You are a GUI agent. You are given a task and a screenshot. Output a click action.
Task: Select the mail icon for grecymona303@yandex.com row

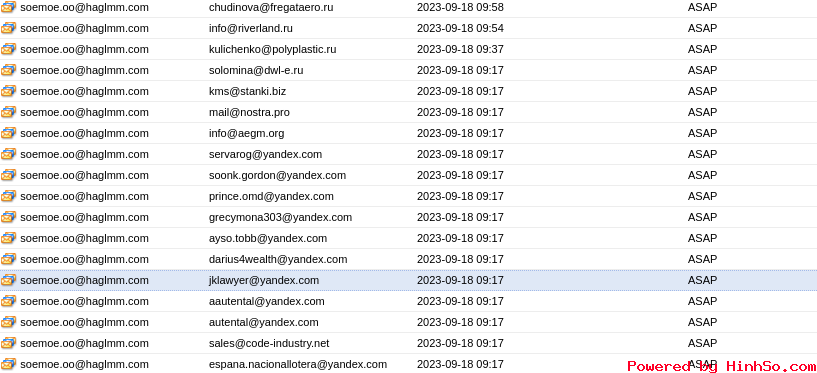8,217
